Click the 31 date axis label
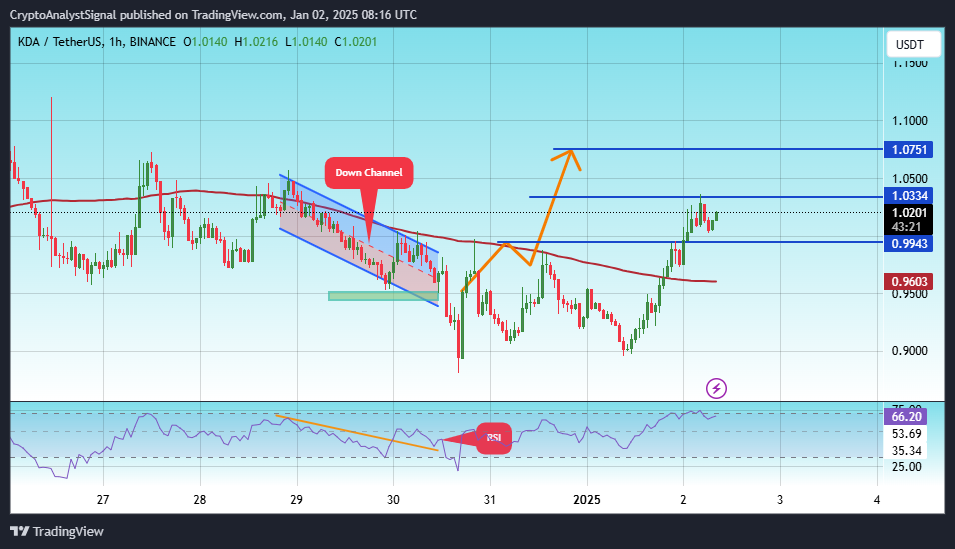The height and width of the screenshot is (549, 955). (490, 500)
